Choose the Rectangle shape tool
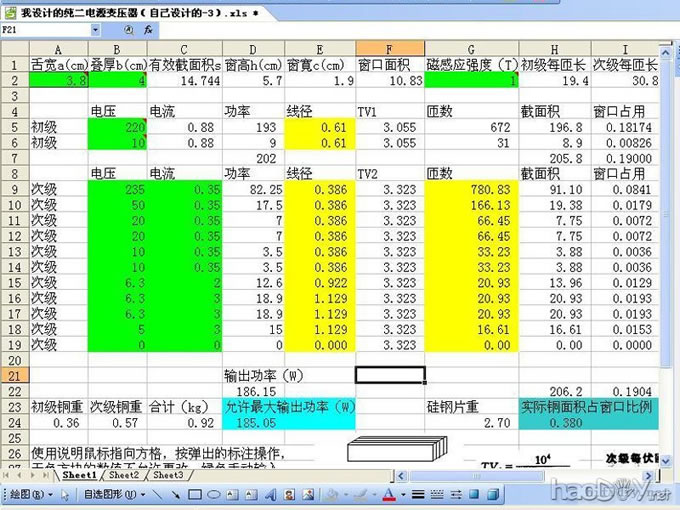 point(194,495)
